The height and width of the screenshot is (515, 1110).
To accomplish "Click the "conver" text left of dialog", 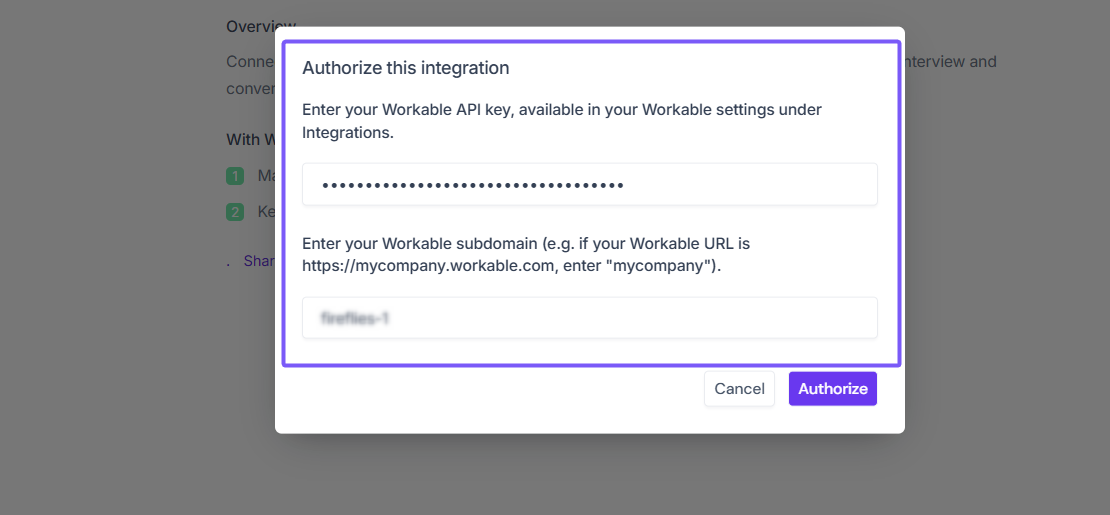I will point(250,88).
